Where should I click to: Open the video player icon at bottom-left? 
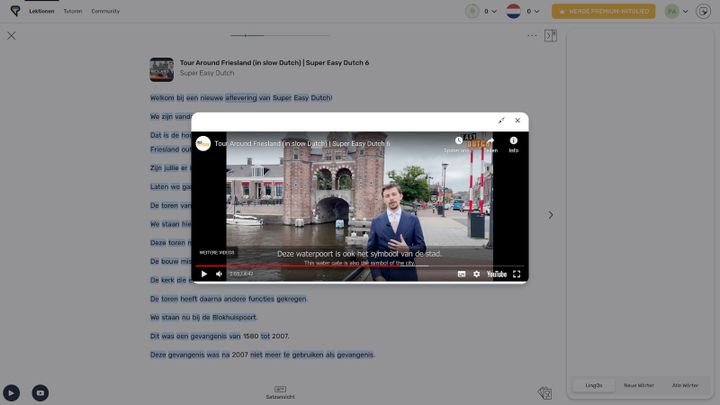[x=40, y=393]
